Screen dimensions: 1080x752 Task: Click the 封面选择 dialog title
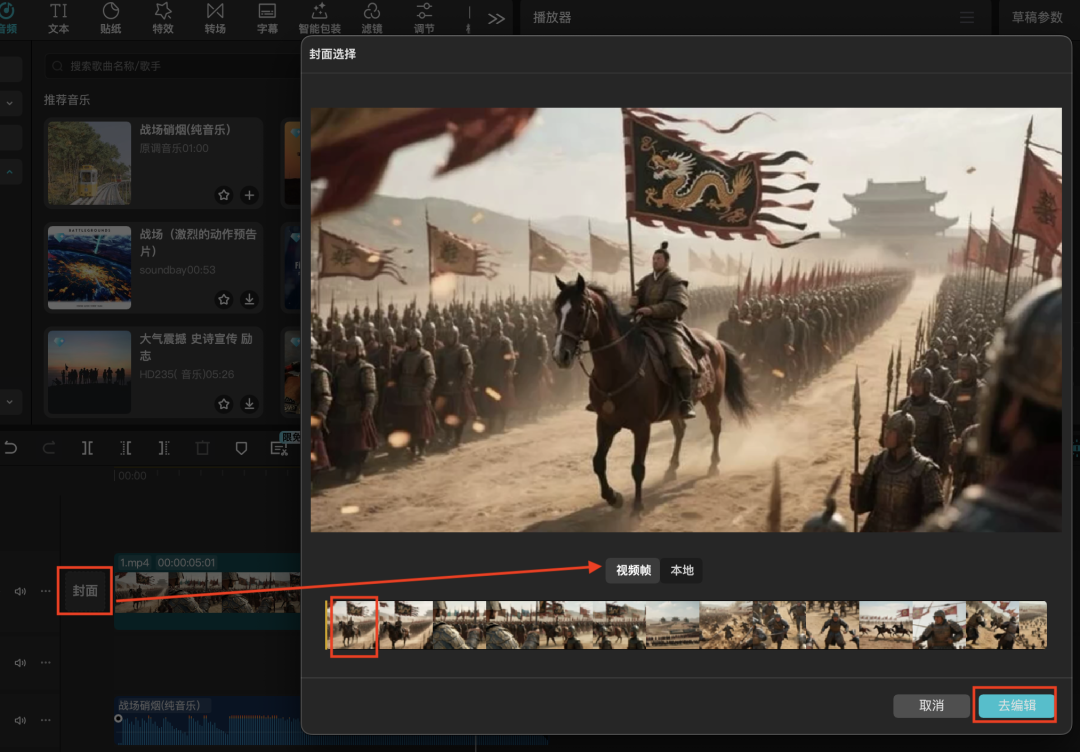tap(333, 54)
